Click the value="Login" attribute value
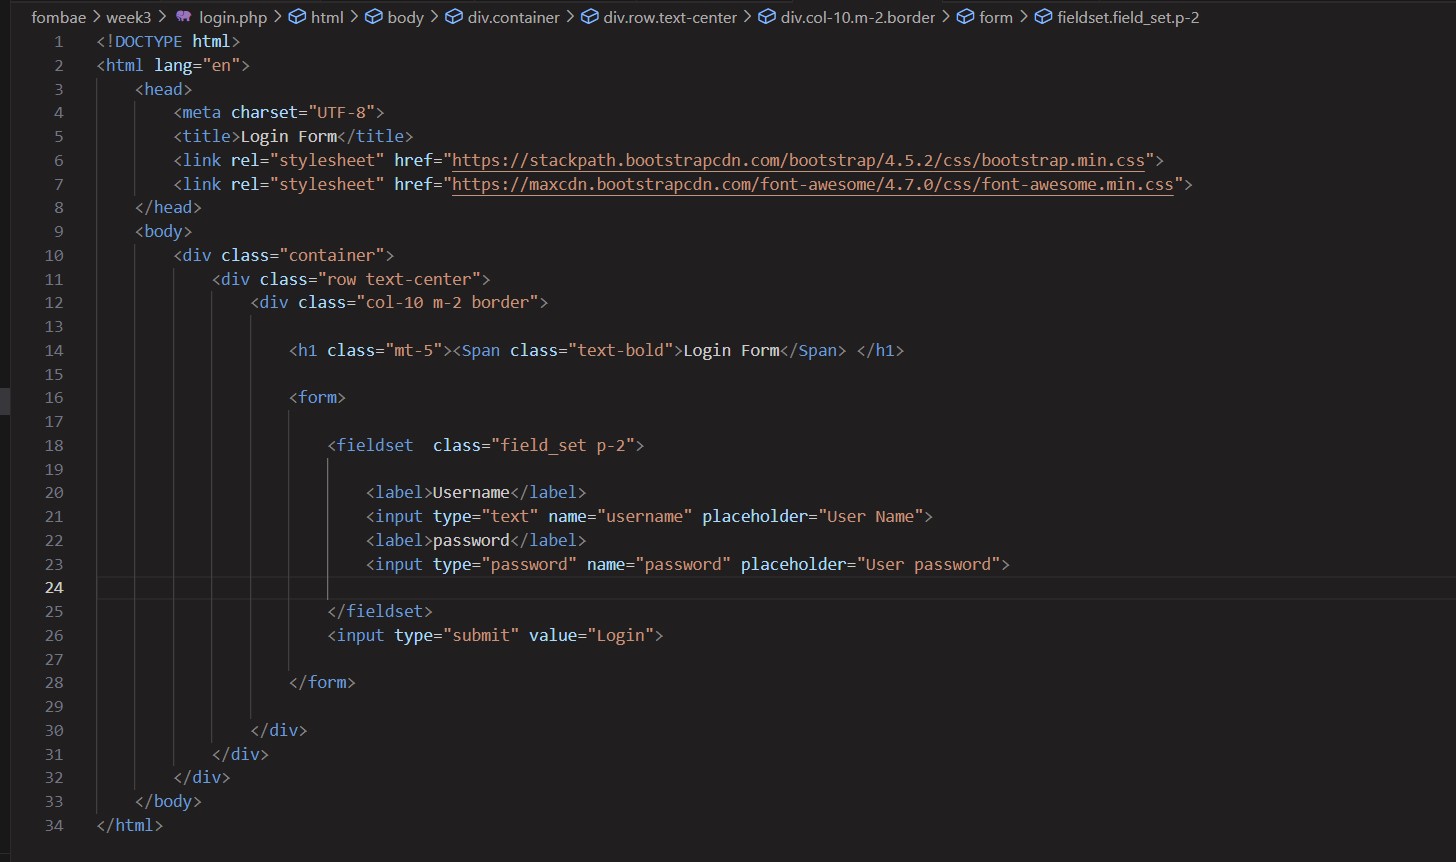The image size is (1456, 862). point(621,635)
